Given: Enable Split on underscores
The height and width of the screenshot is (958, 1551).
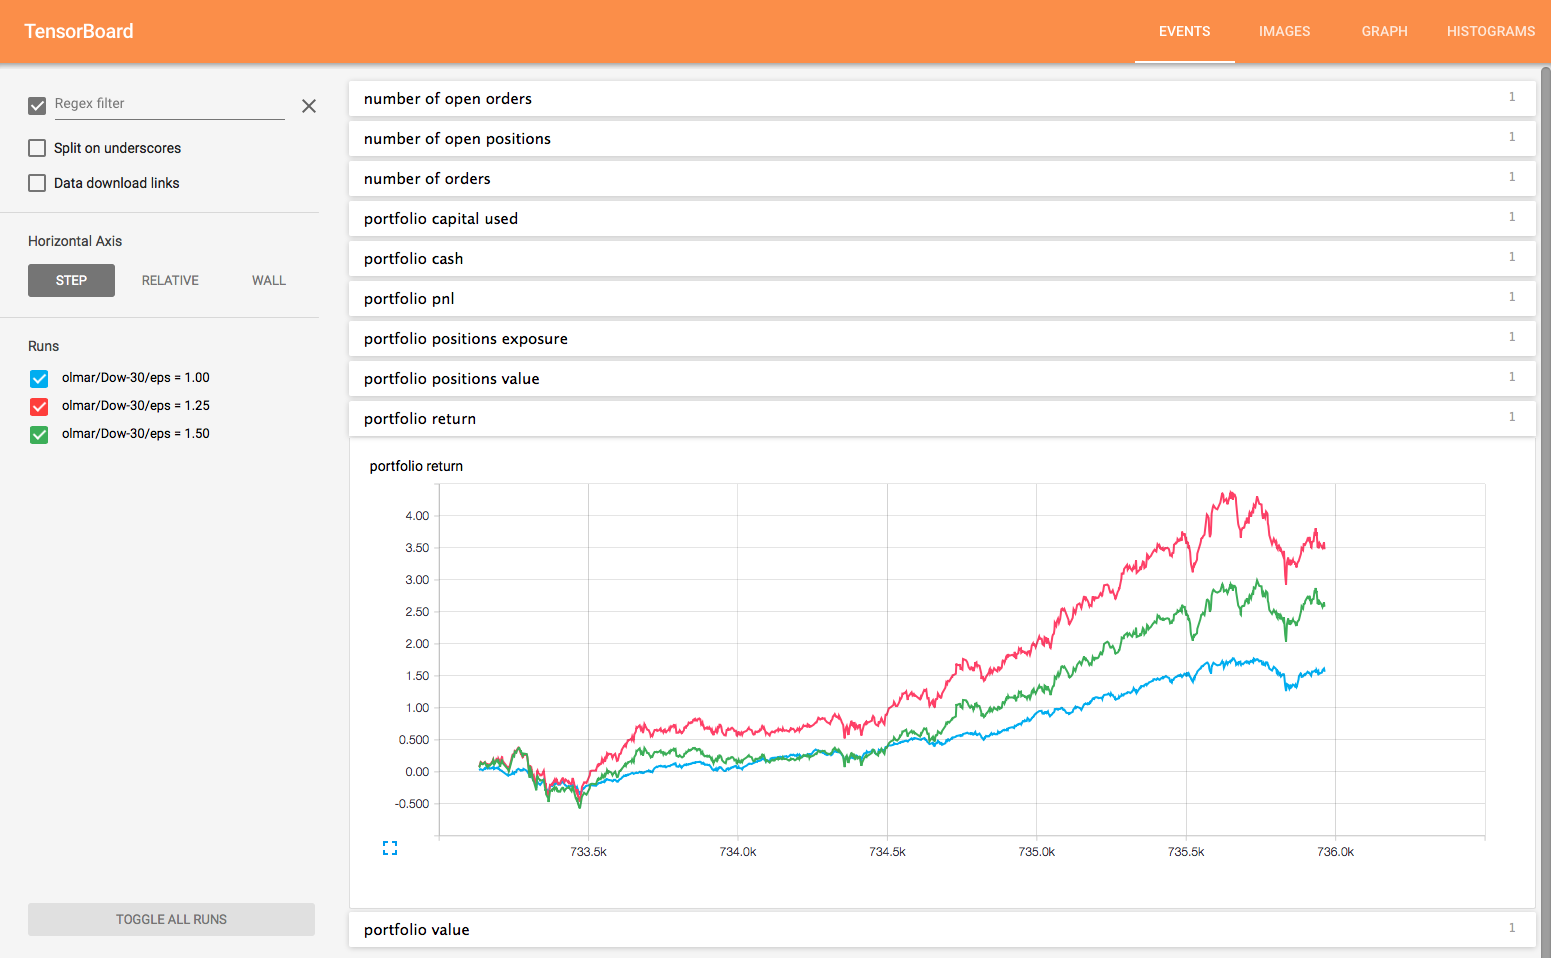Looking at the screenshot, I should (x=37, y=148).
